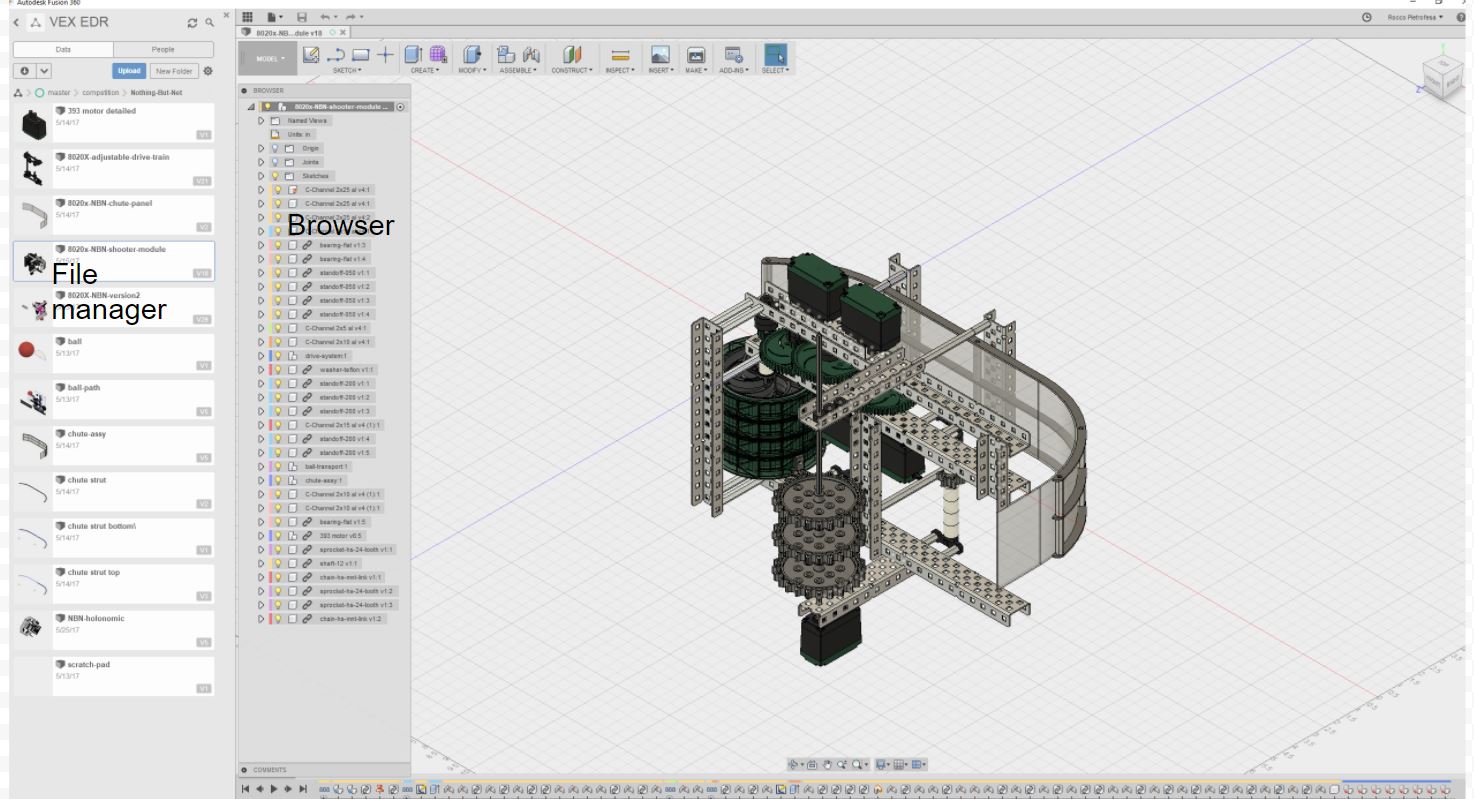Click the data panel grid icon

pos(247,17)
